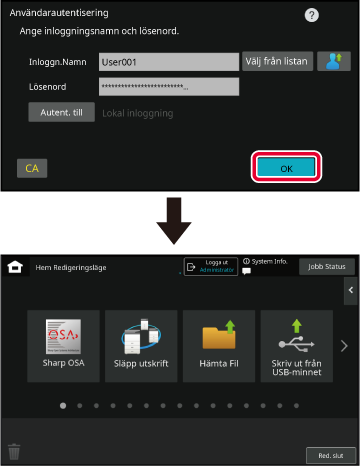Click the Välj från listan button
The width and height of the screenshot is (360, 466).
[x=277, y=61]
